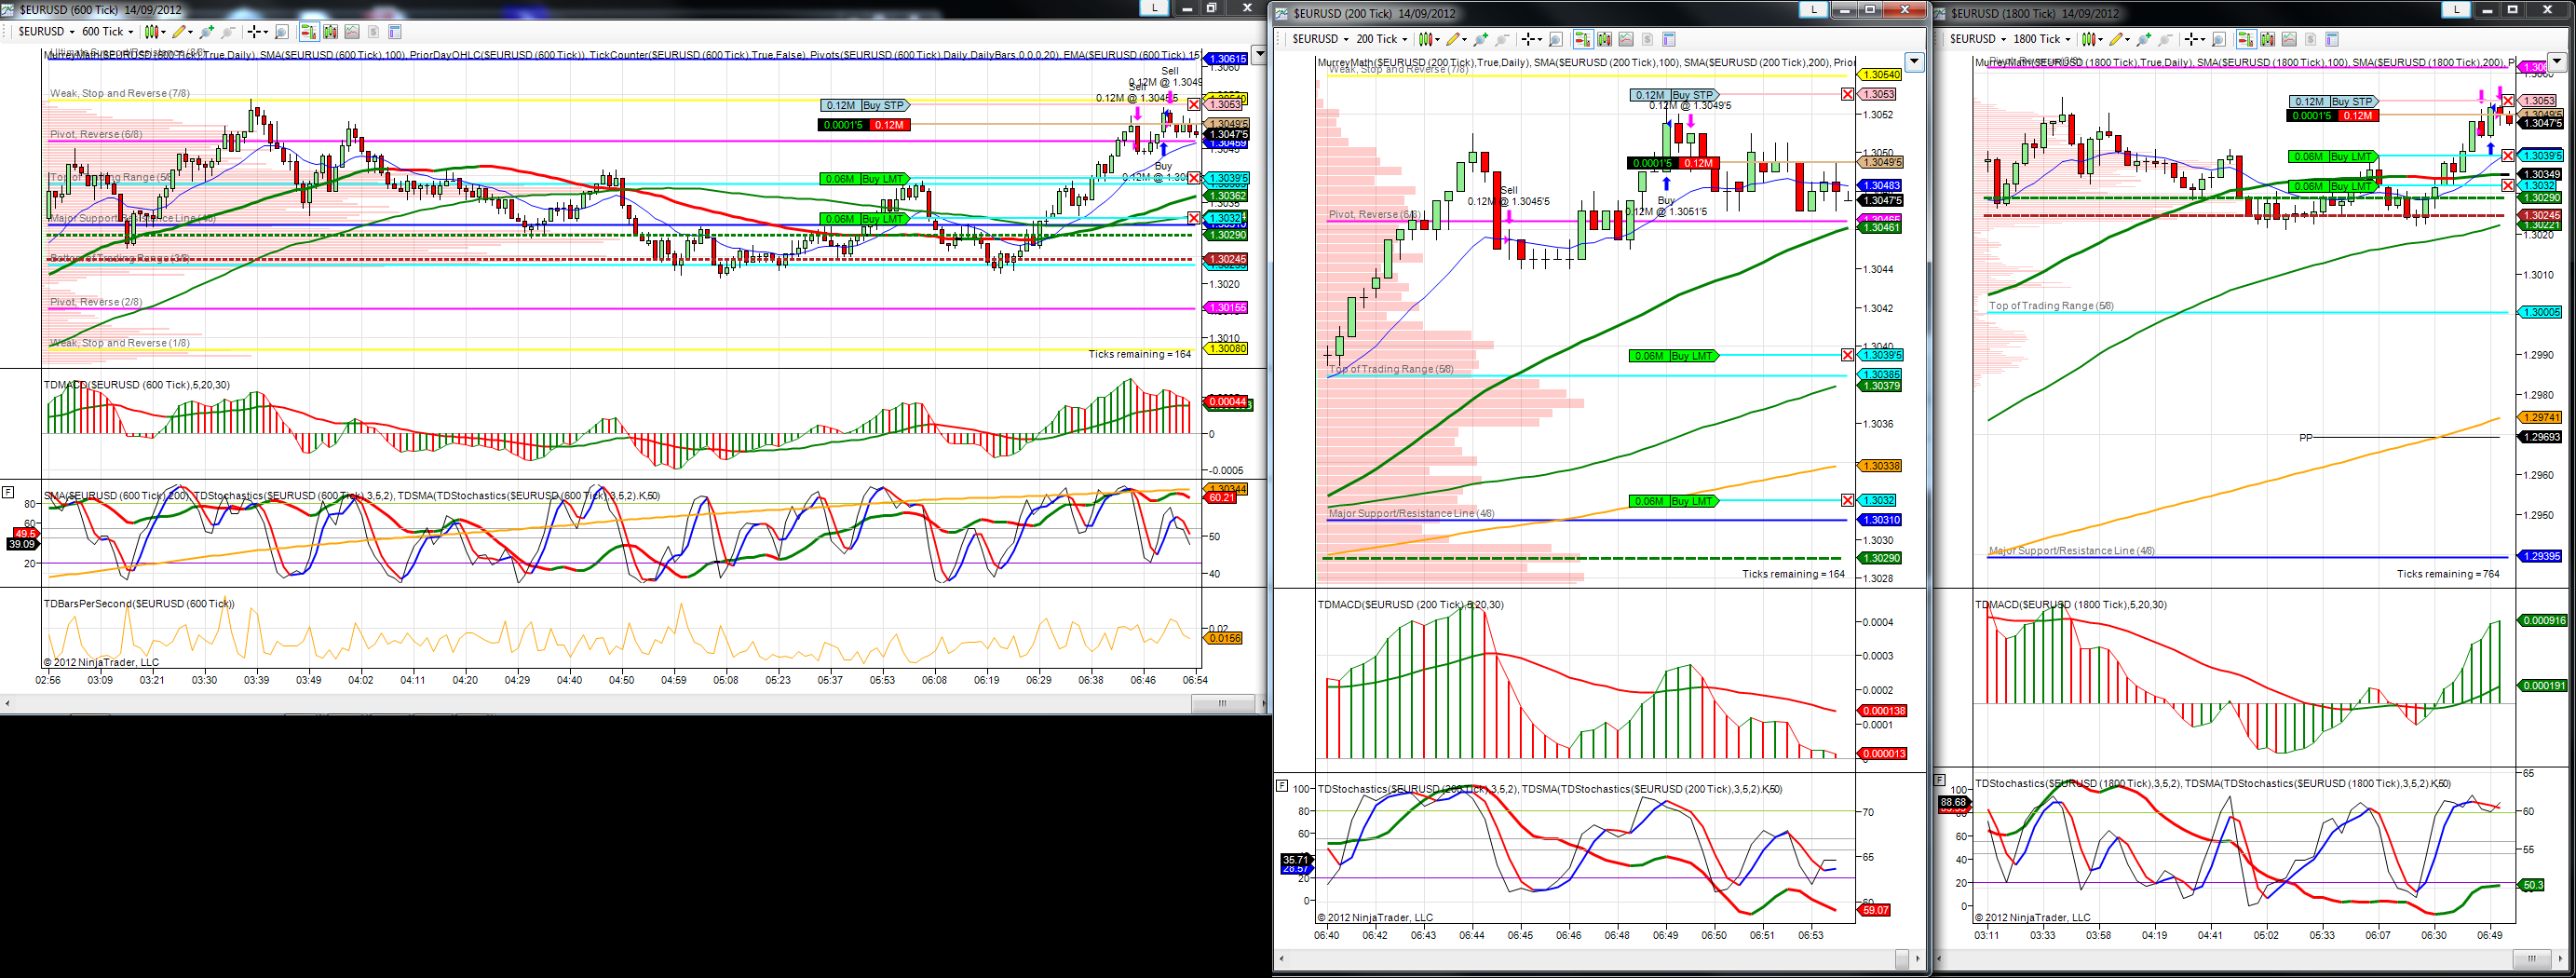Cancel Buy LMT order at 1.3032 in 200 Tick chart
Viewport: 2576px width, 978px height.
tap(1847, 500)
